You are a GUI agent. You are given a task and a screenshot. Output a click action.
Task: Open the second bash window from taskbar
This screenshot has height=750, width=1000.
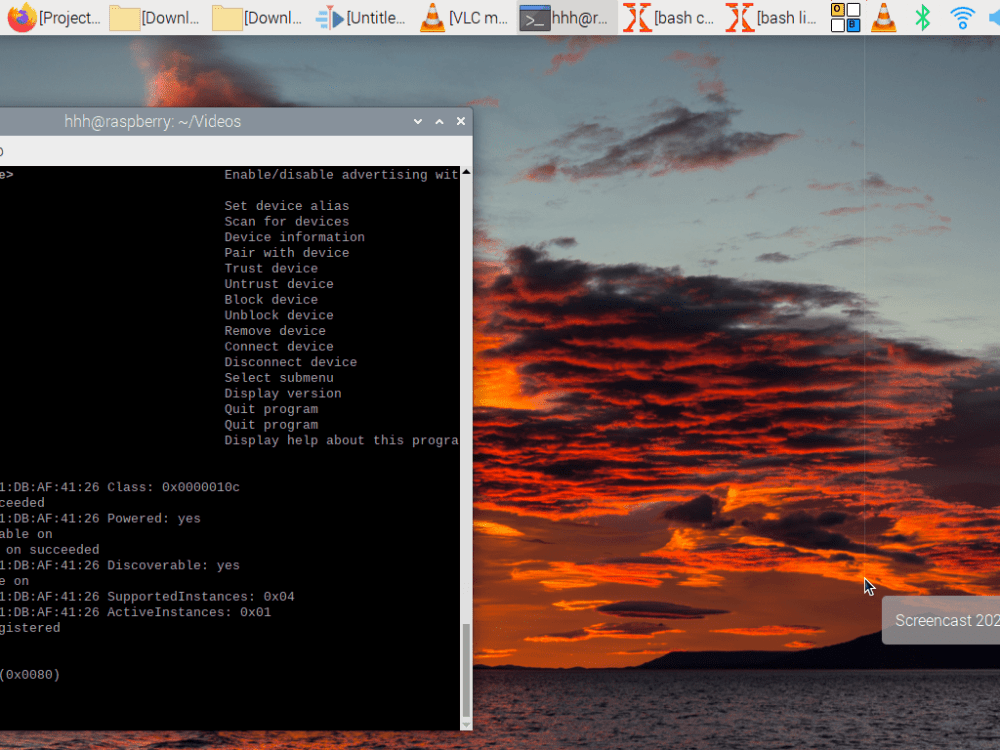(770, 17)
